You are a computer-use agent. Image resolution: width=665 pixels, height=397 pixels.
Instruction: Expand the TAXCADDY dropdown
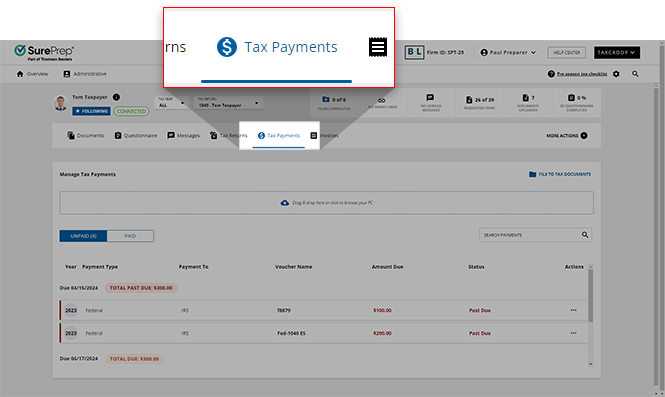pos(617,53)
